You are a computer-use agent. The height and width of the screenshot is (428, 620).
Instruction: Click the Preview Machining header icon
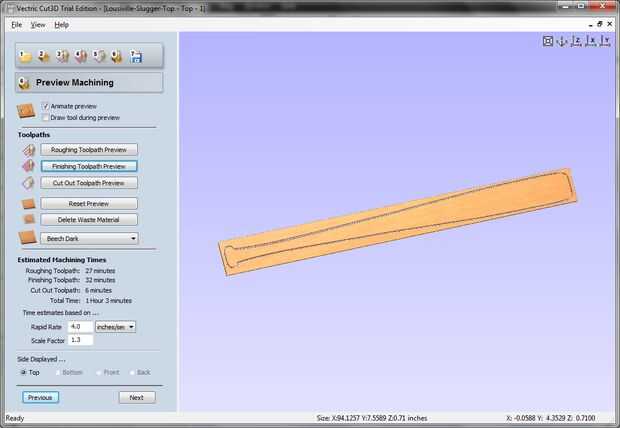point(24,83)
